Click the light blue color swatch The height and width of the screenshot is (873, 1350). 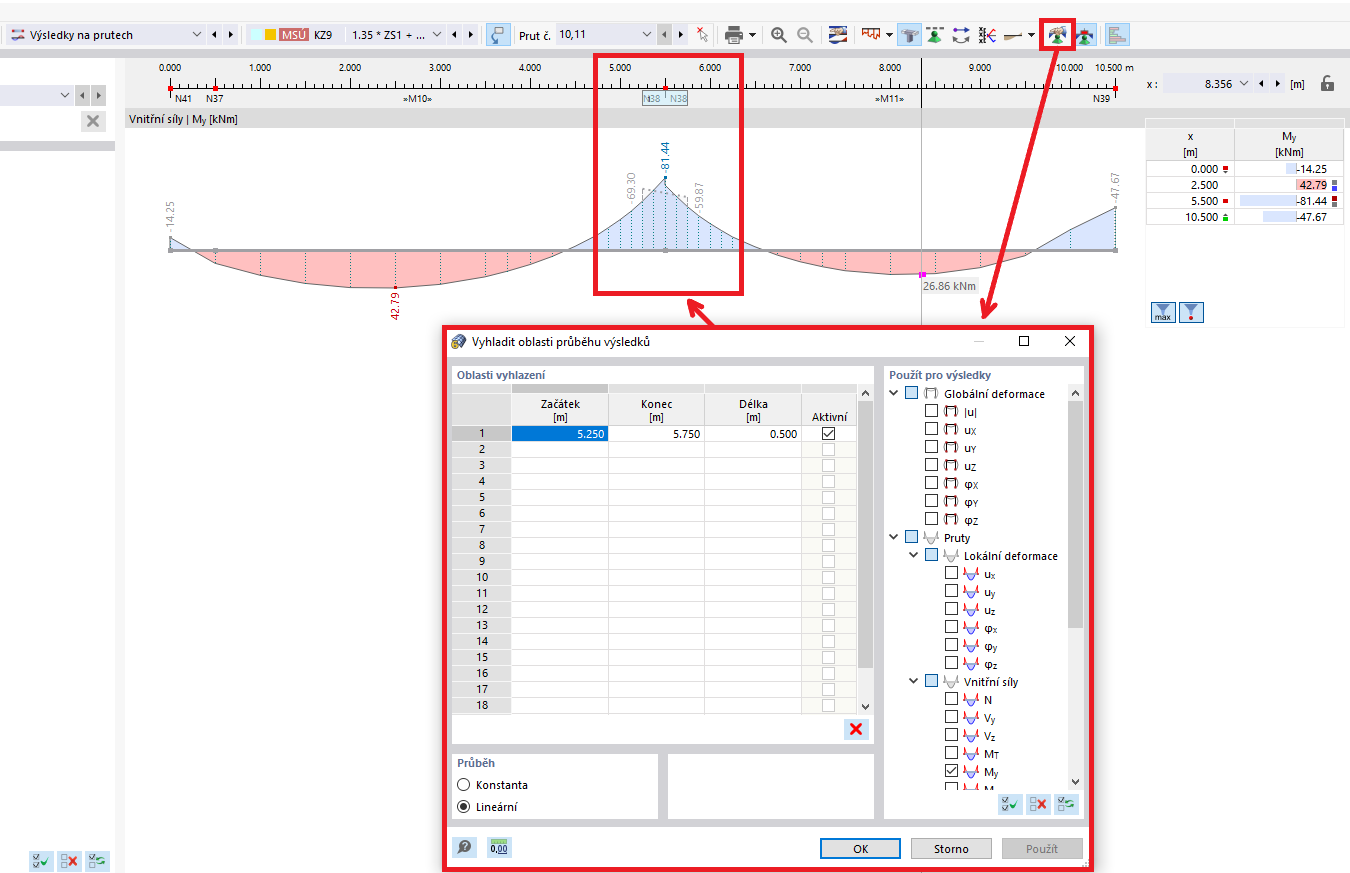click(256, 35)
